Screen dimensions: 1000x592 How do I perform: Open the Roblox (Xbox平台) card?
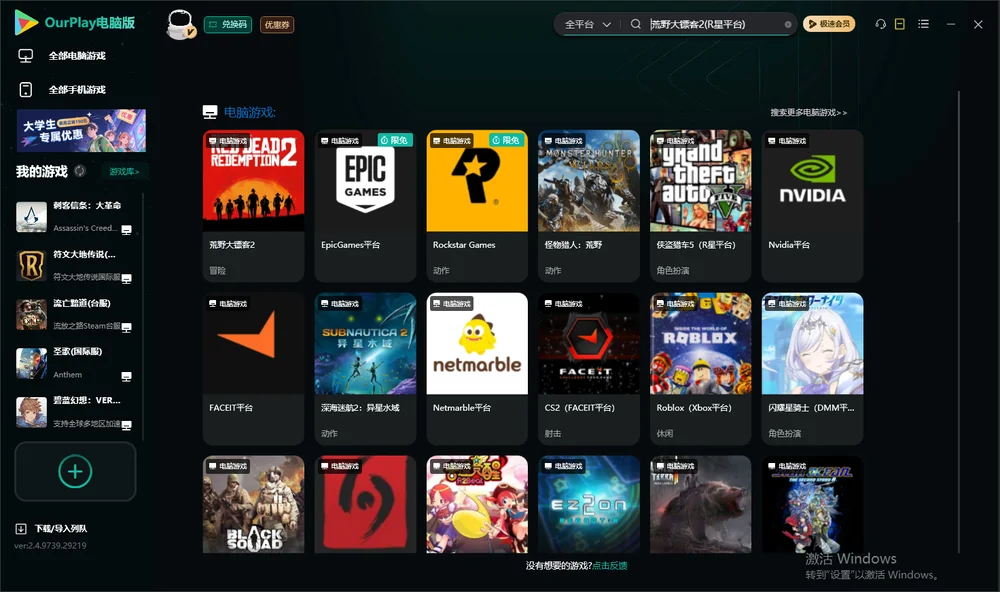point(700,368)
